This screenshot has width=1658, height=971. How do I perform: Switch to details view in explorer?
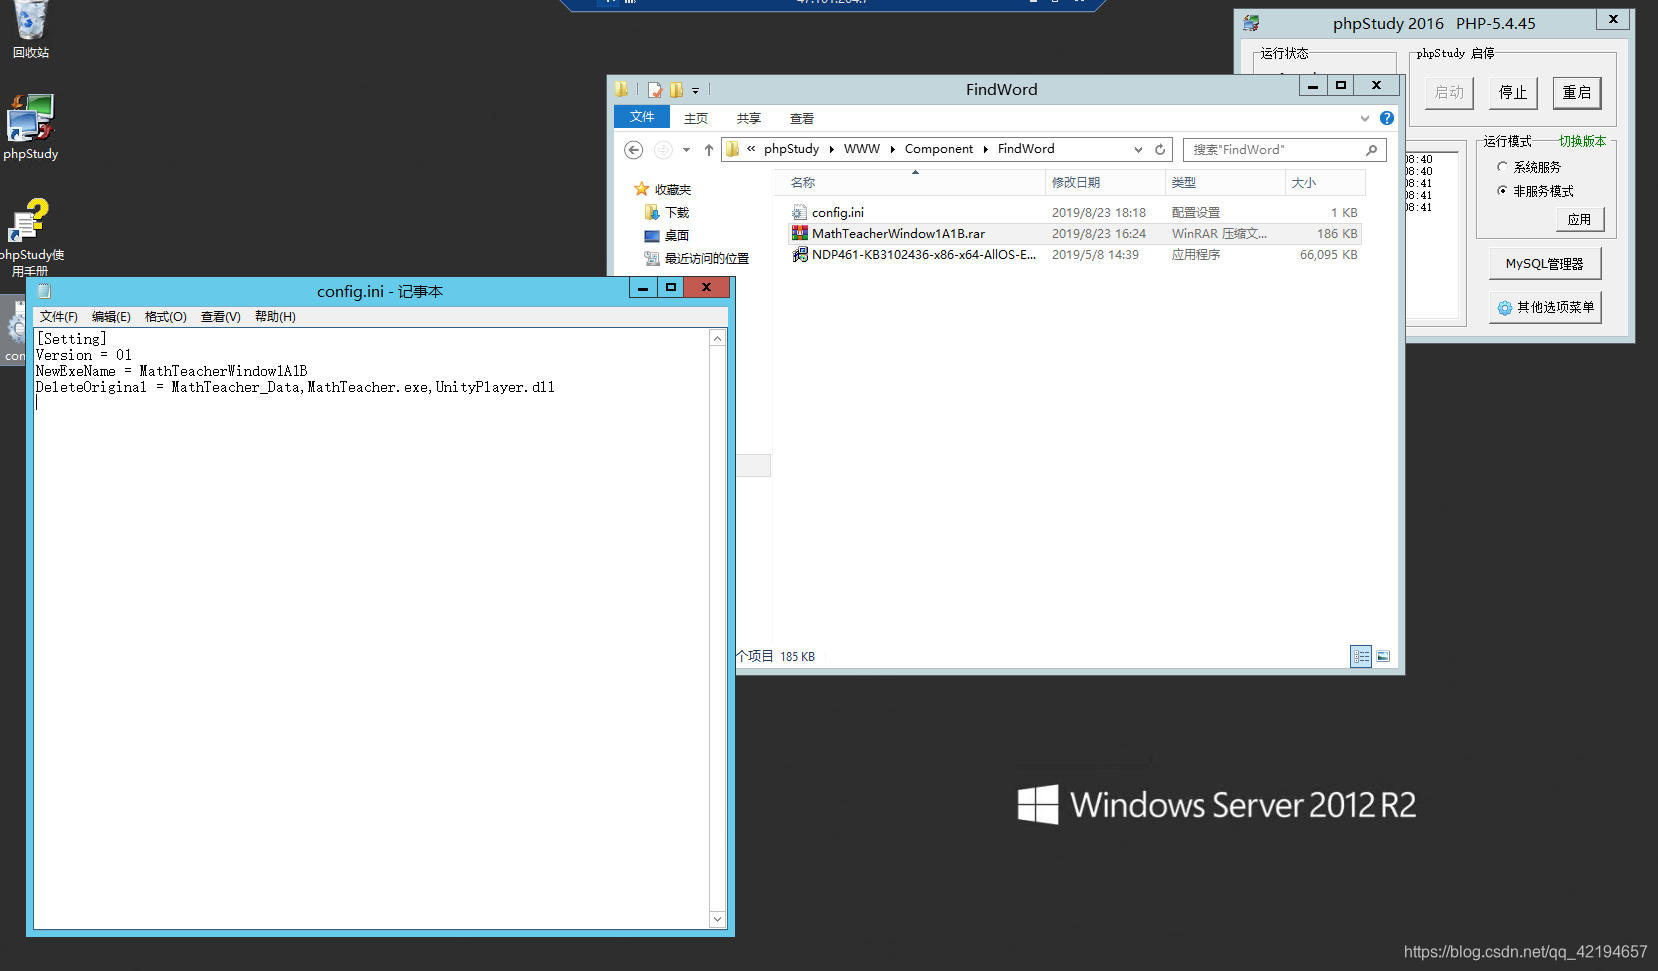1360,656
